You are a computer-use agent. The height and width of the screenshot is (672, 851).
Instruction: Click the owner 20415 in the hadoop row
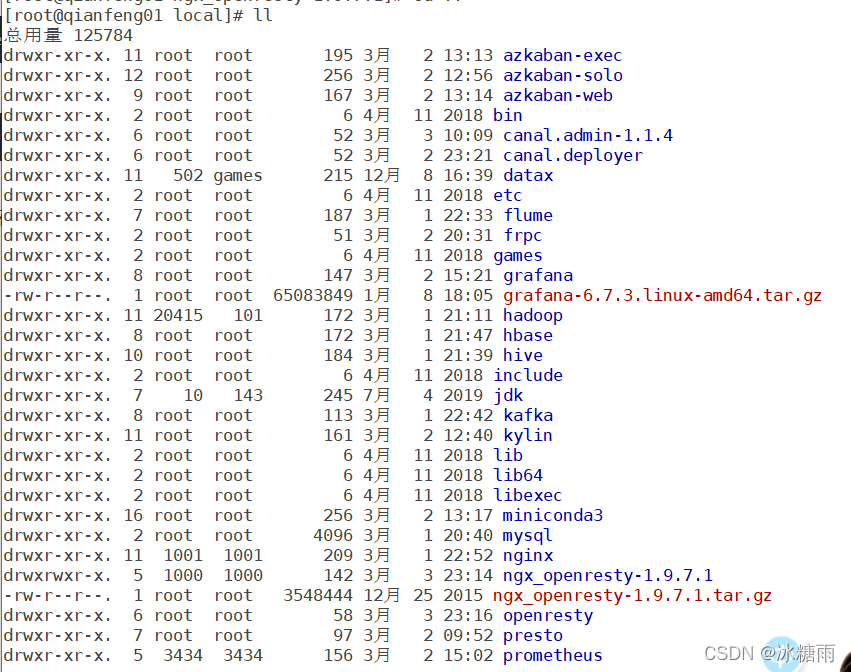(x=178, y=316)
